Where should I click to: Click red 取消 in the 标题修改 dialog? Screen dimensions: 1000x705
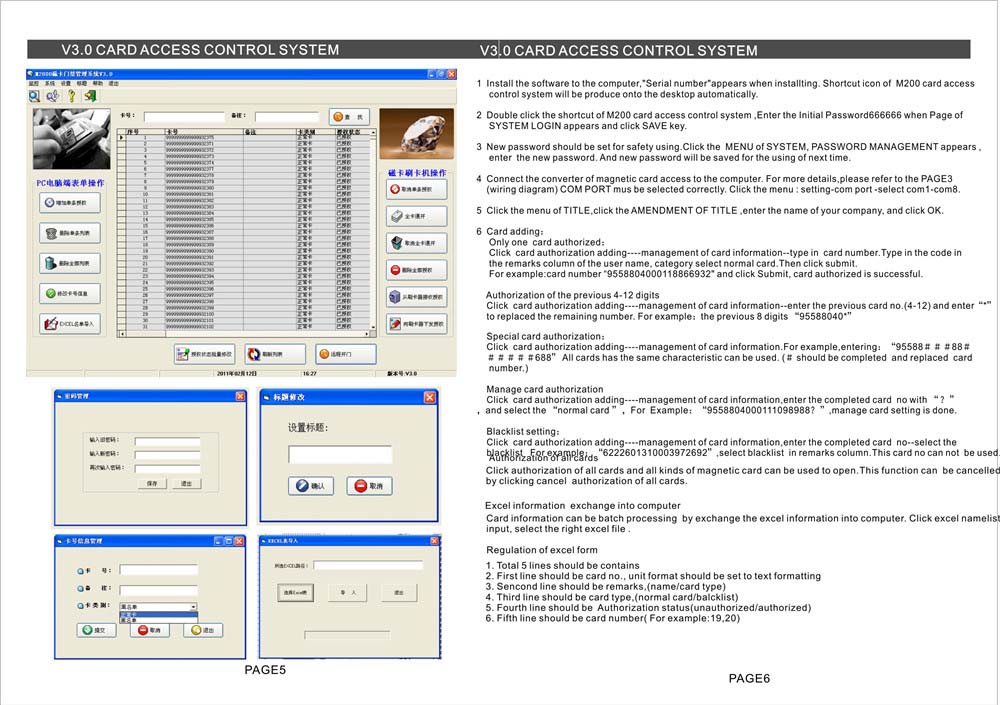coord(369,486)
